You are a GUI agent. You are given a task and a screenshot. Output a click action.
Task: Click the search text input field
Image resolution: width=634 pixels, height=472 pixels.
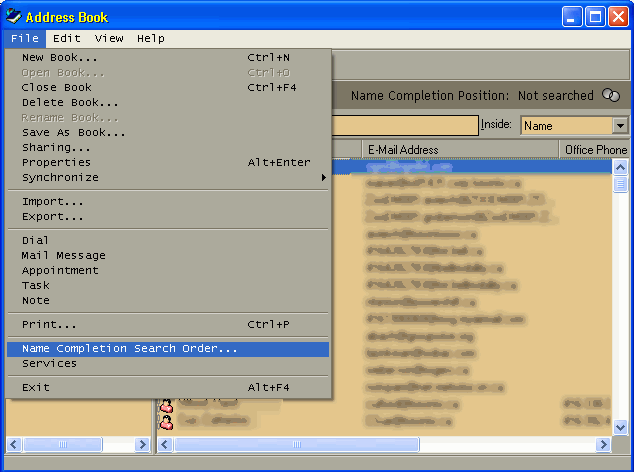pyautogui.click(x=405, y=125)
